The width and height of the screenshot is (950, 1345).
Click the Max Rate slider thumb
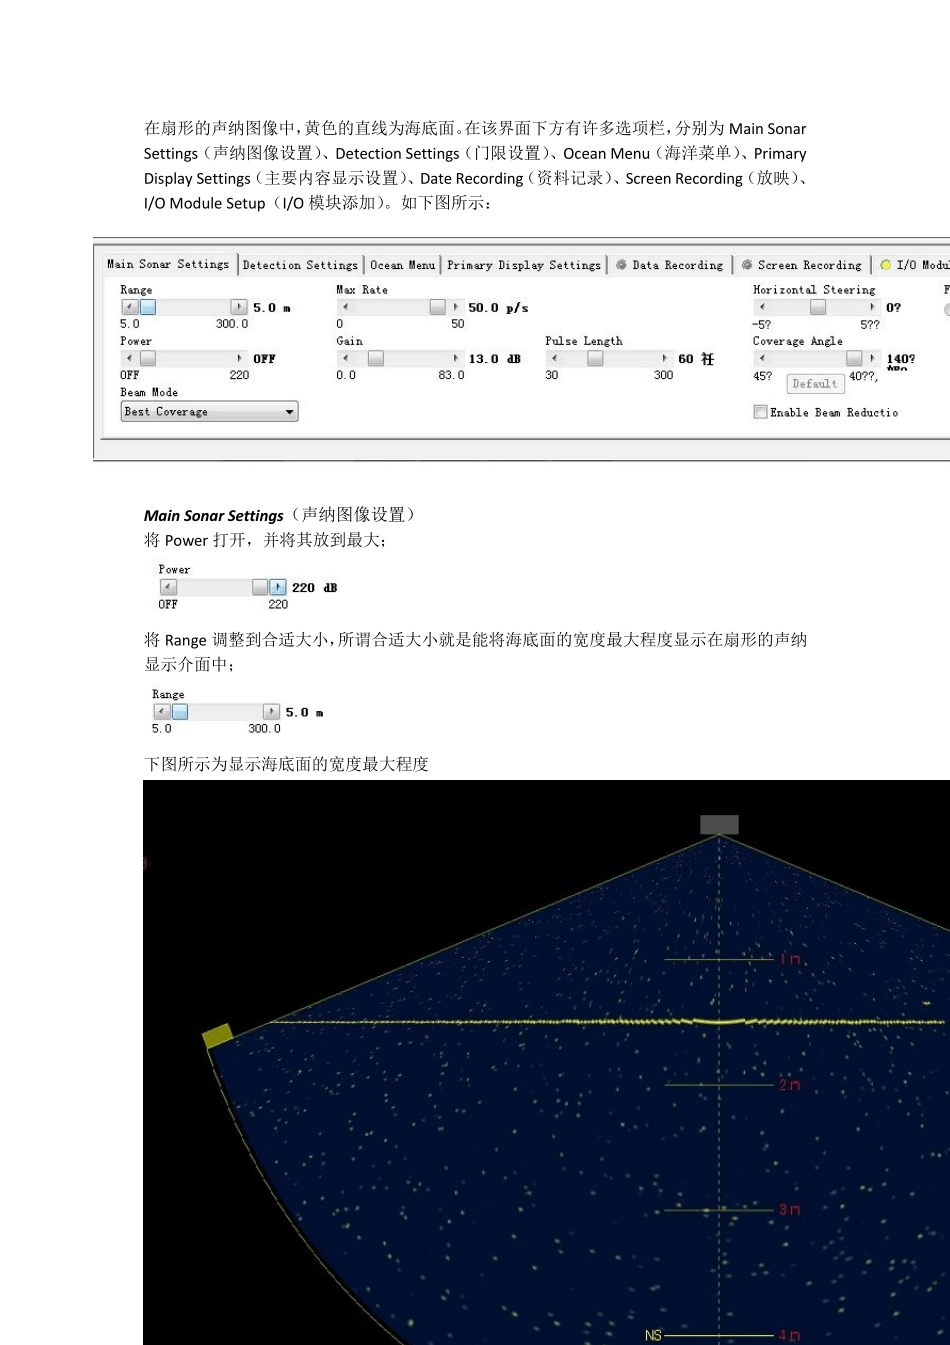[438, 307]
